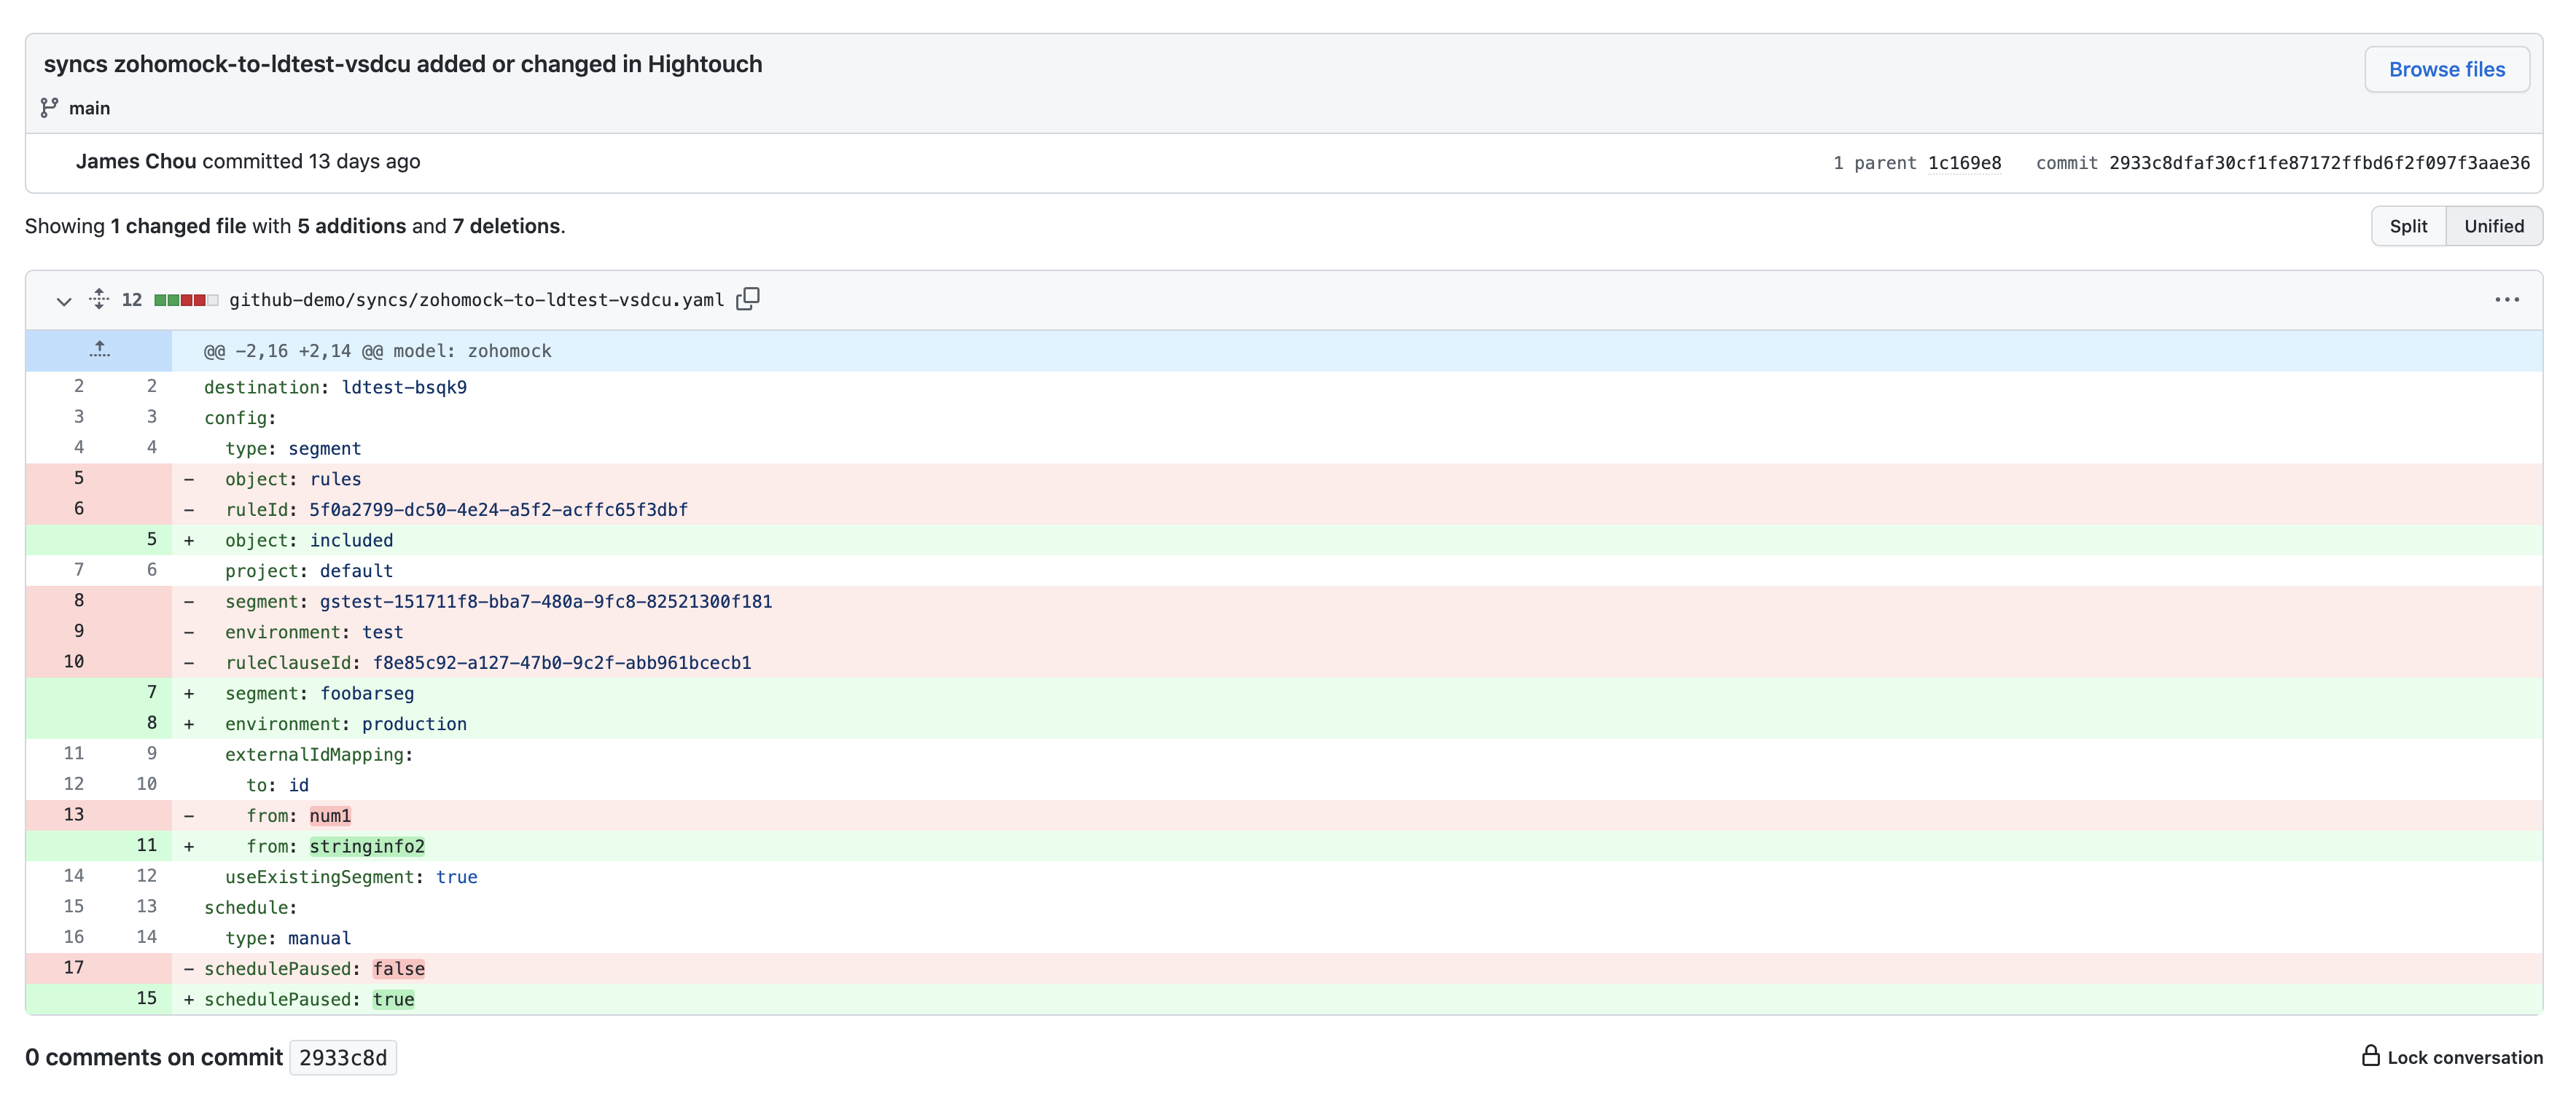
Task: Click the parent commit link 1c169e8
Action: tap(1965, 162)
